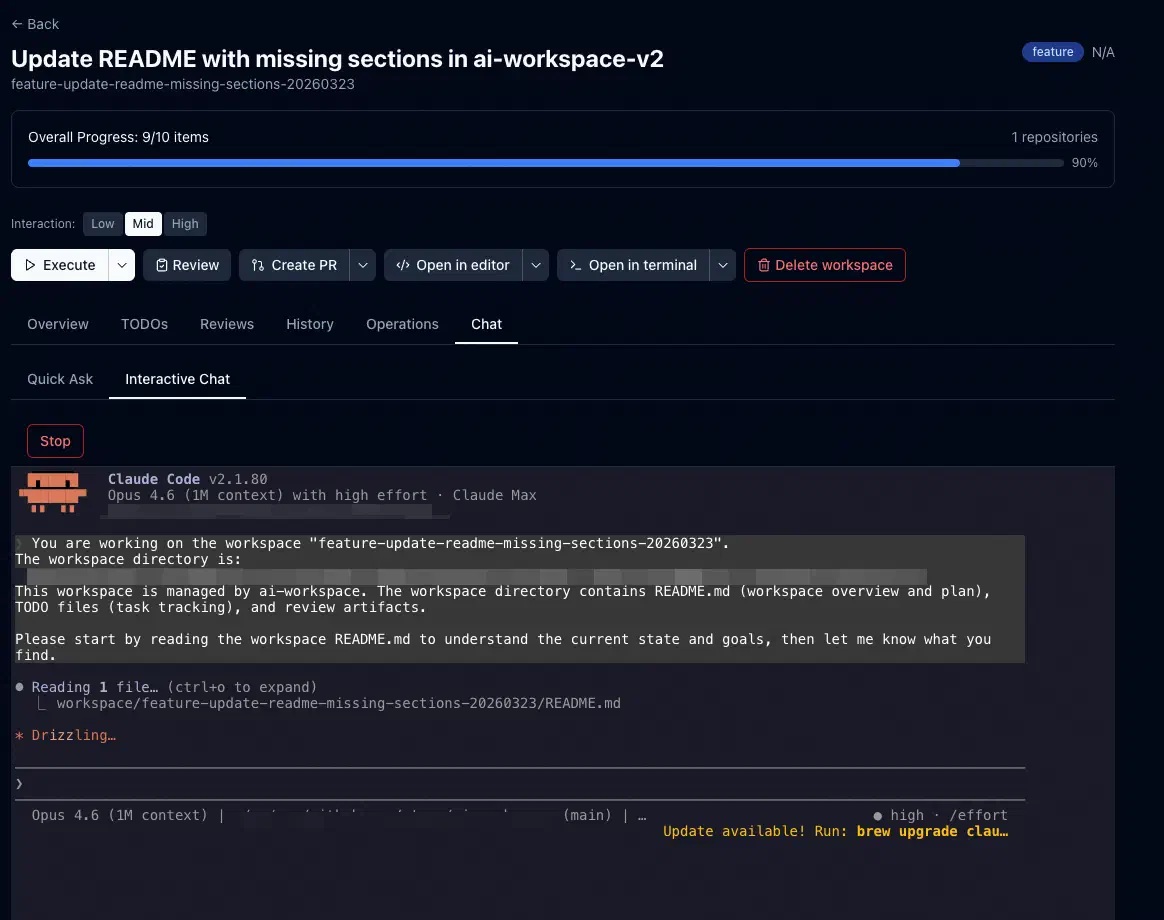
Task: Set interaction level to Low
Action: [x=103, y=224]
